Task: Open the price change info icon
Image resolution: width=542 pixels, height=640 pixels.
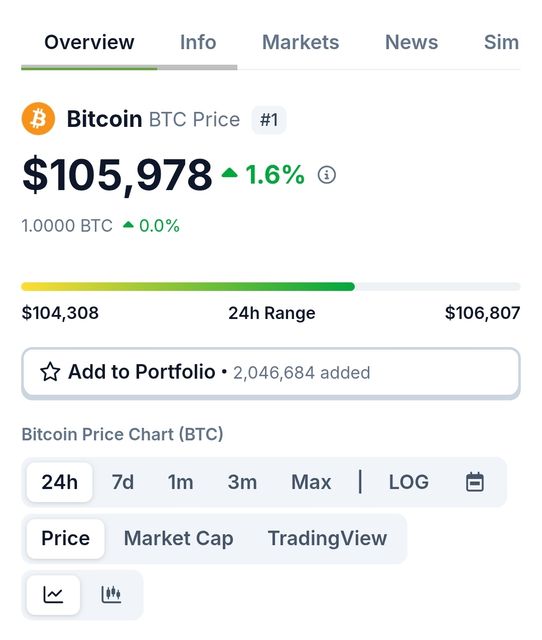Action: (x=327, y=175)
